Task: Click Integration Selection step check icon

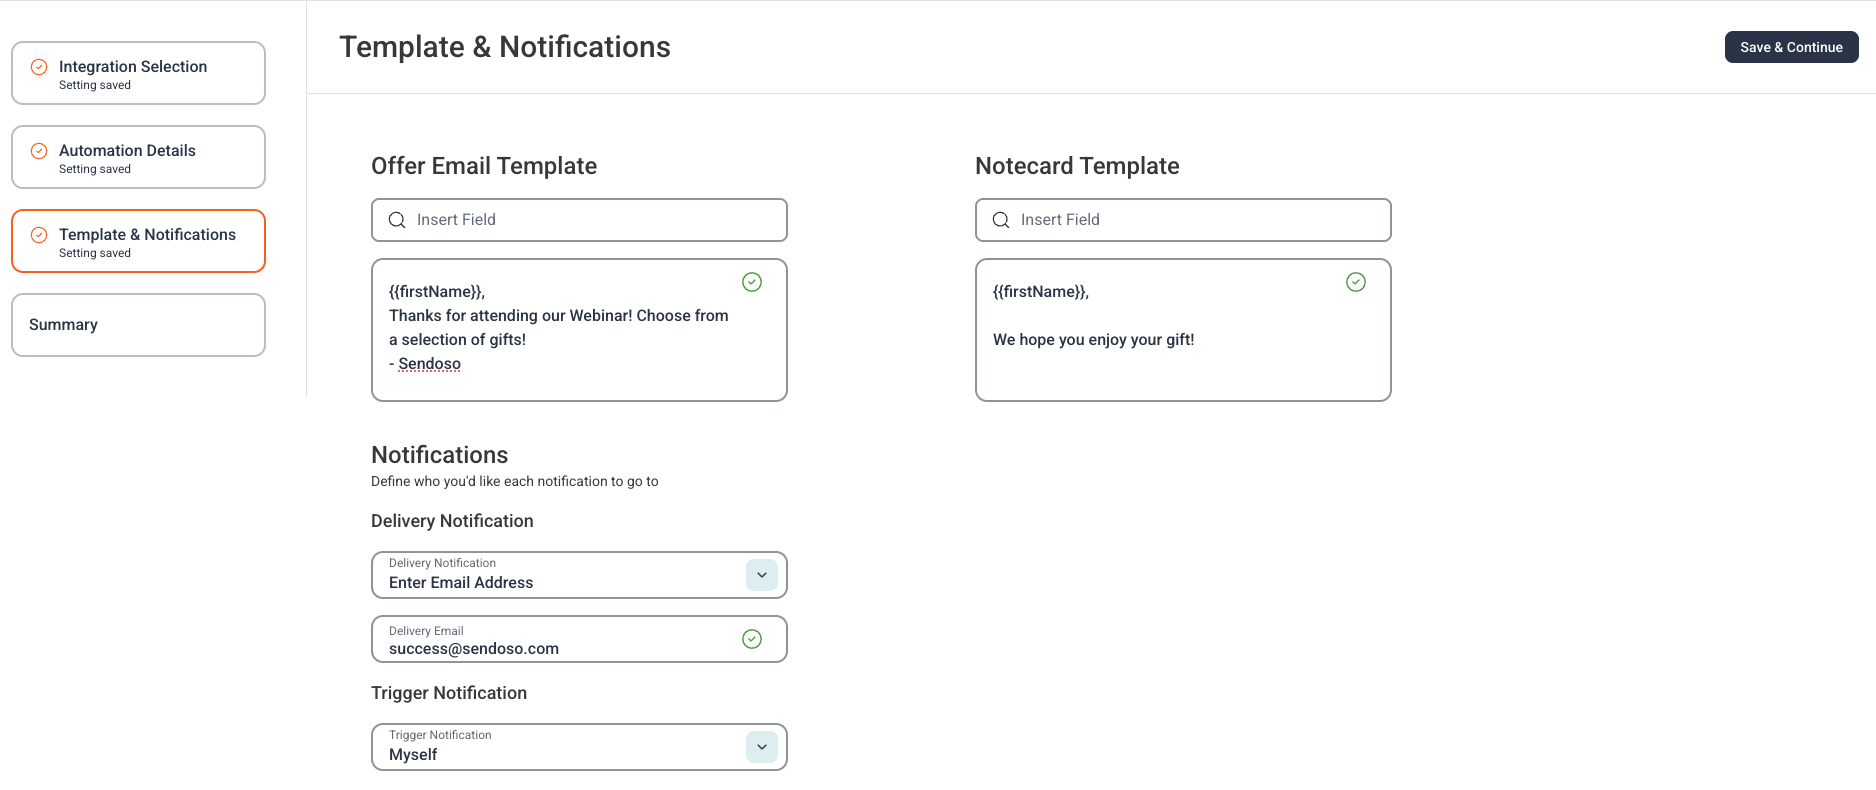Action: [x=39, y=67]
